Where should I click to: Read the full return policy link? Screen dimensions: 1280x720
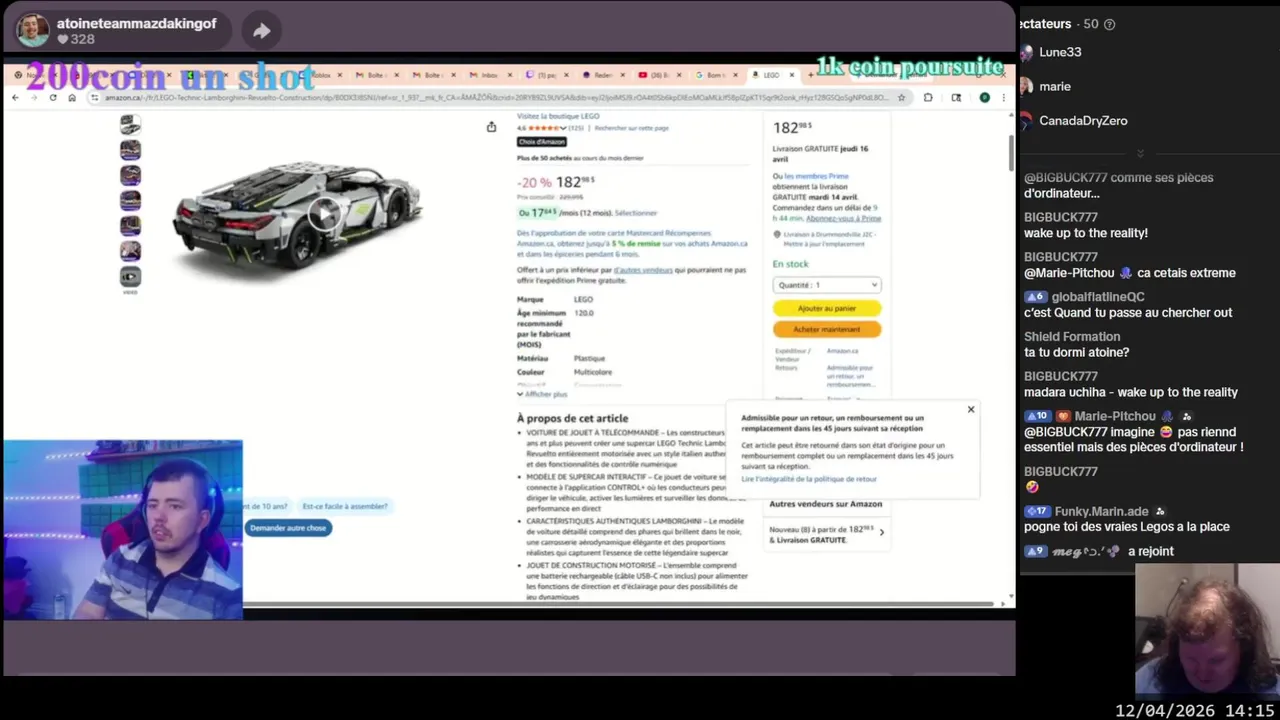809,479
